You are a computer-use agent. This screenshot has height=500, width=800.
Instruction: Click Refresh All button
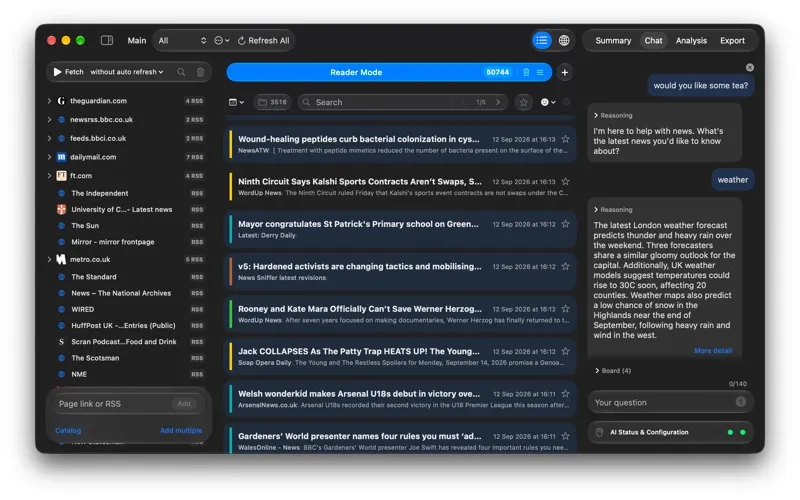point(263,40)
